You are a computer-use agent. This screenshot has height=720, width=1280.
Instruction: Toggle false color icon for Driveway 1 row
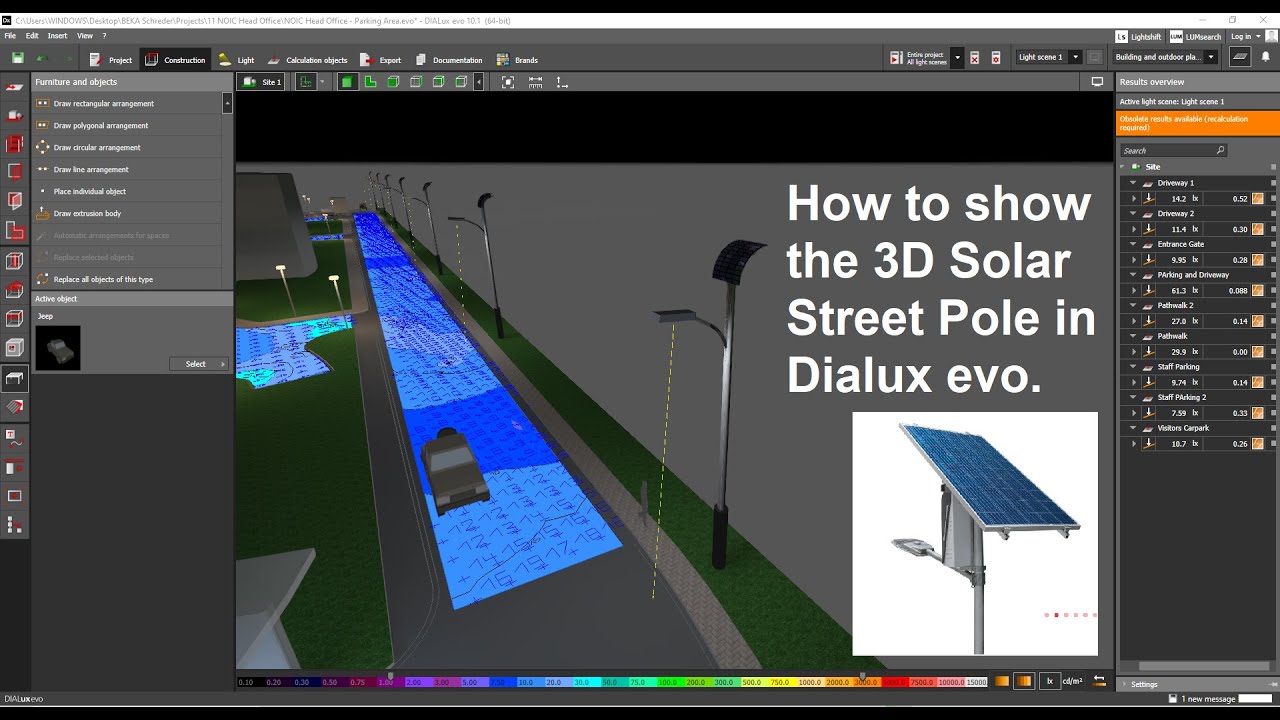[x=1258, y=199]
